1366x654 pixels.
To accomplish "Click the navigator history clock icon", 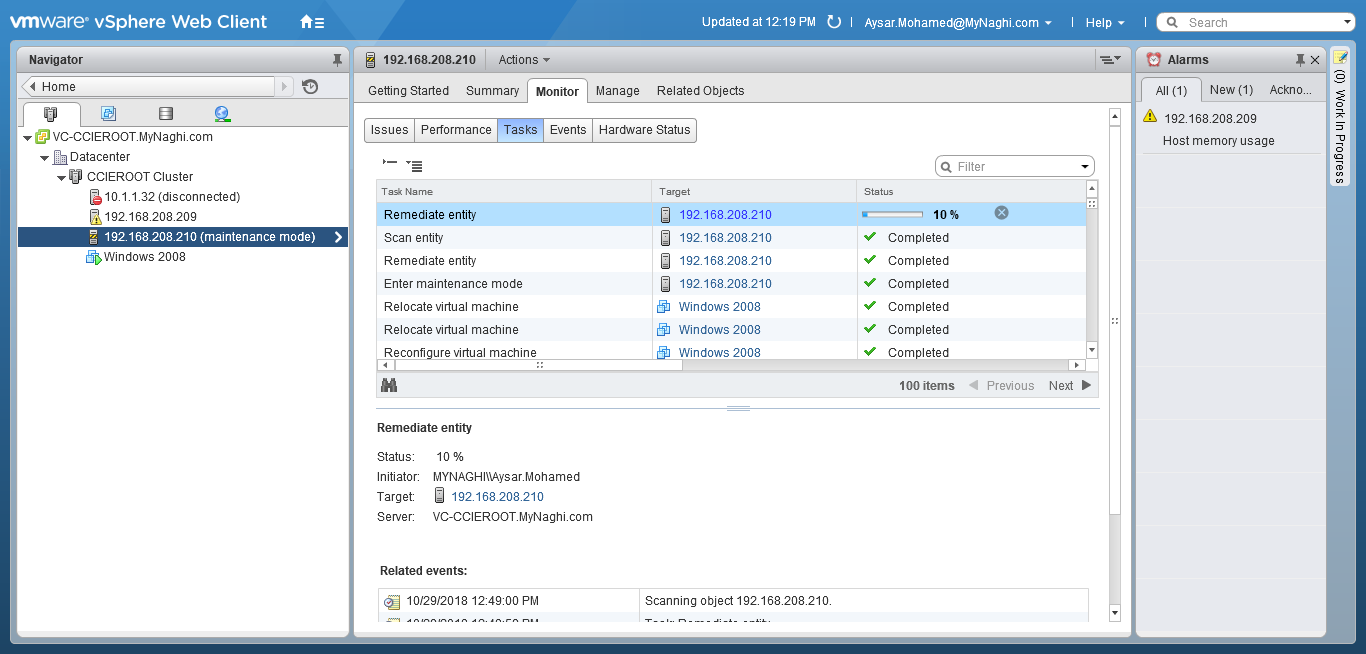I will click(x=310, y=87).
